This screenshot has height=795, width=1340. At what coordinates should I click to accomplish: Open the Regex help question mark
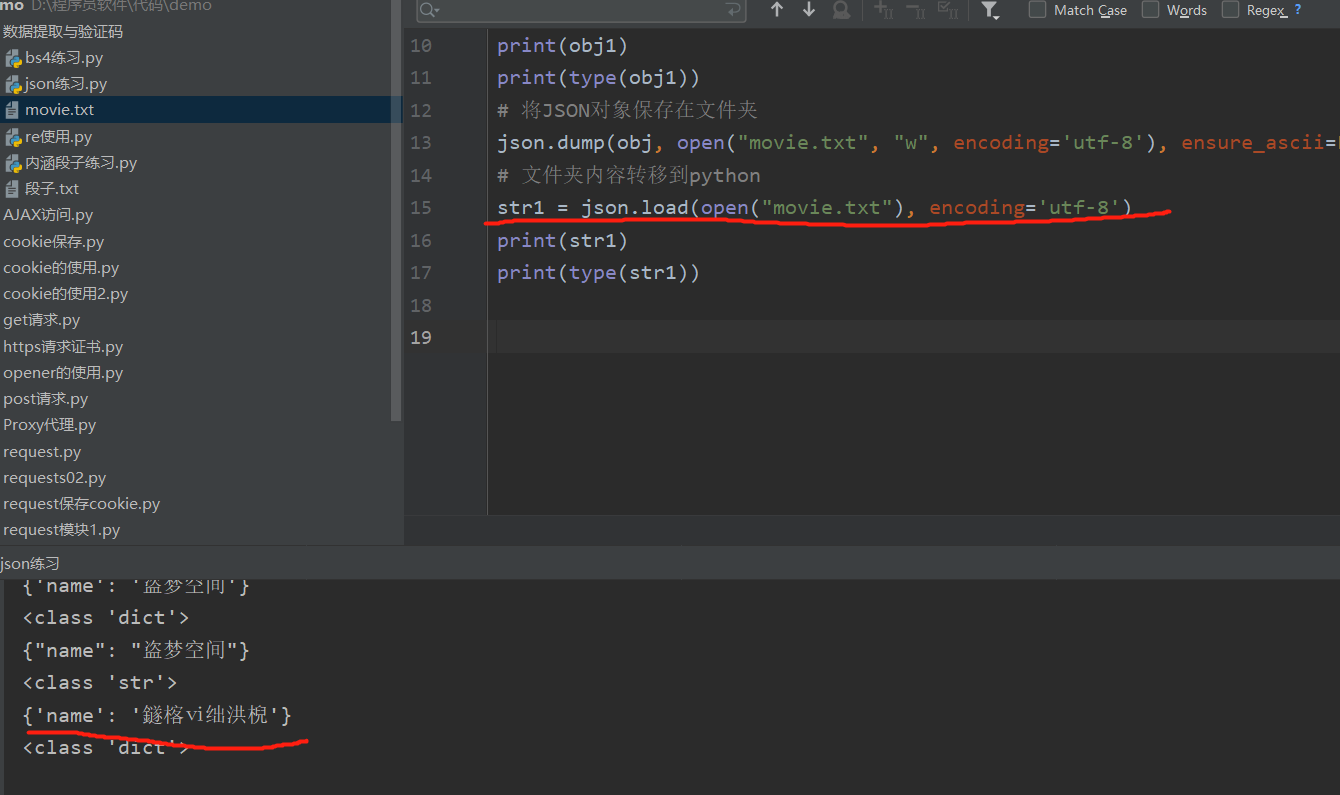(x=1298, y=10)
